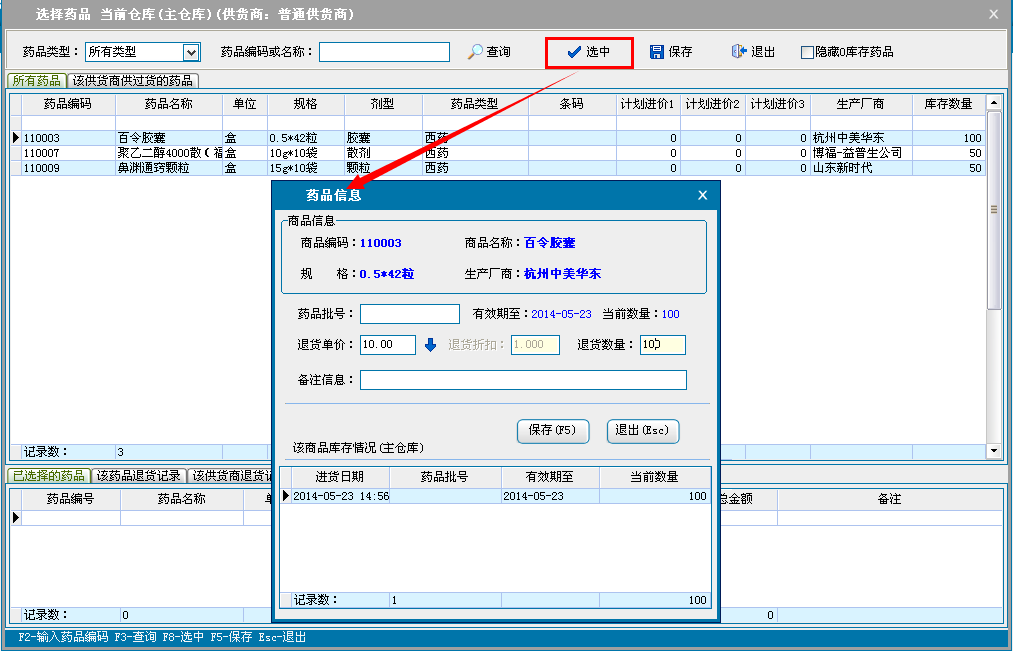Click the 选中 checkmark icon button

574,52
